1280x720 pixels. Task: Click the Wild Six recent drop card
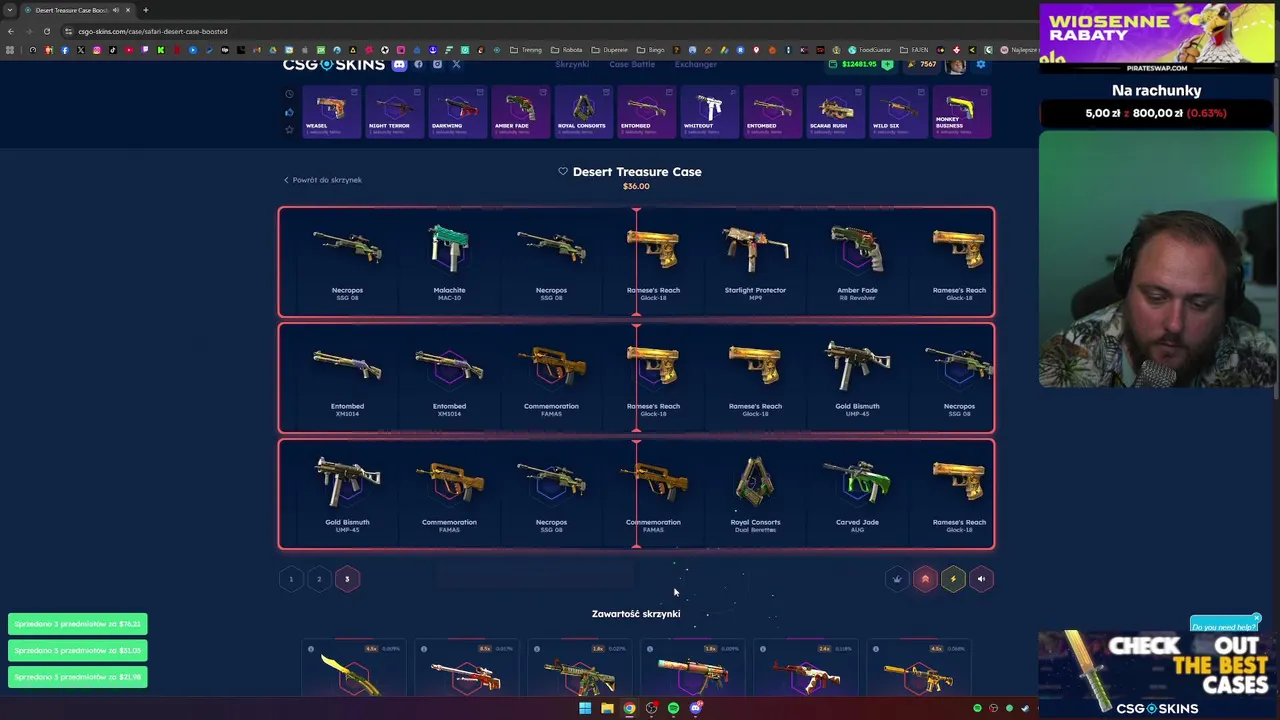898,112
